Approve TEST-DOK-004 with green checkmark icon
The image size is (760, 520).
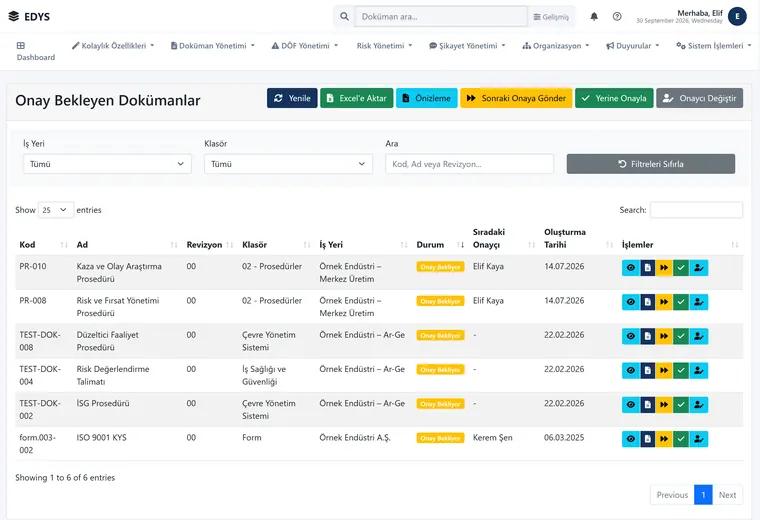[x=681, y=371]
